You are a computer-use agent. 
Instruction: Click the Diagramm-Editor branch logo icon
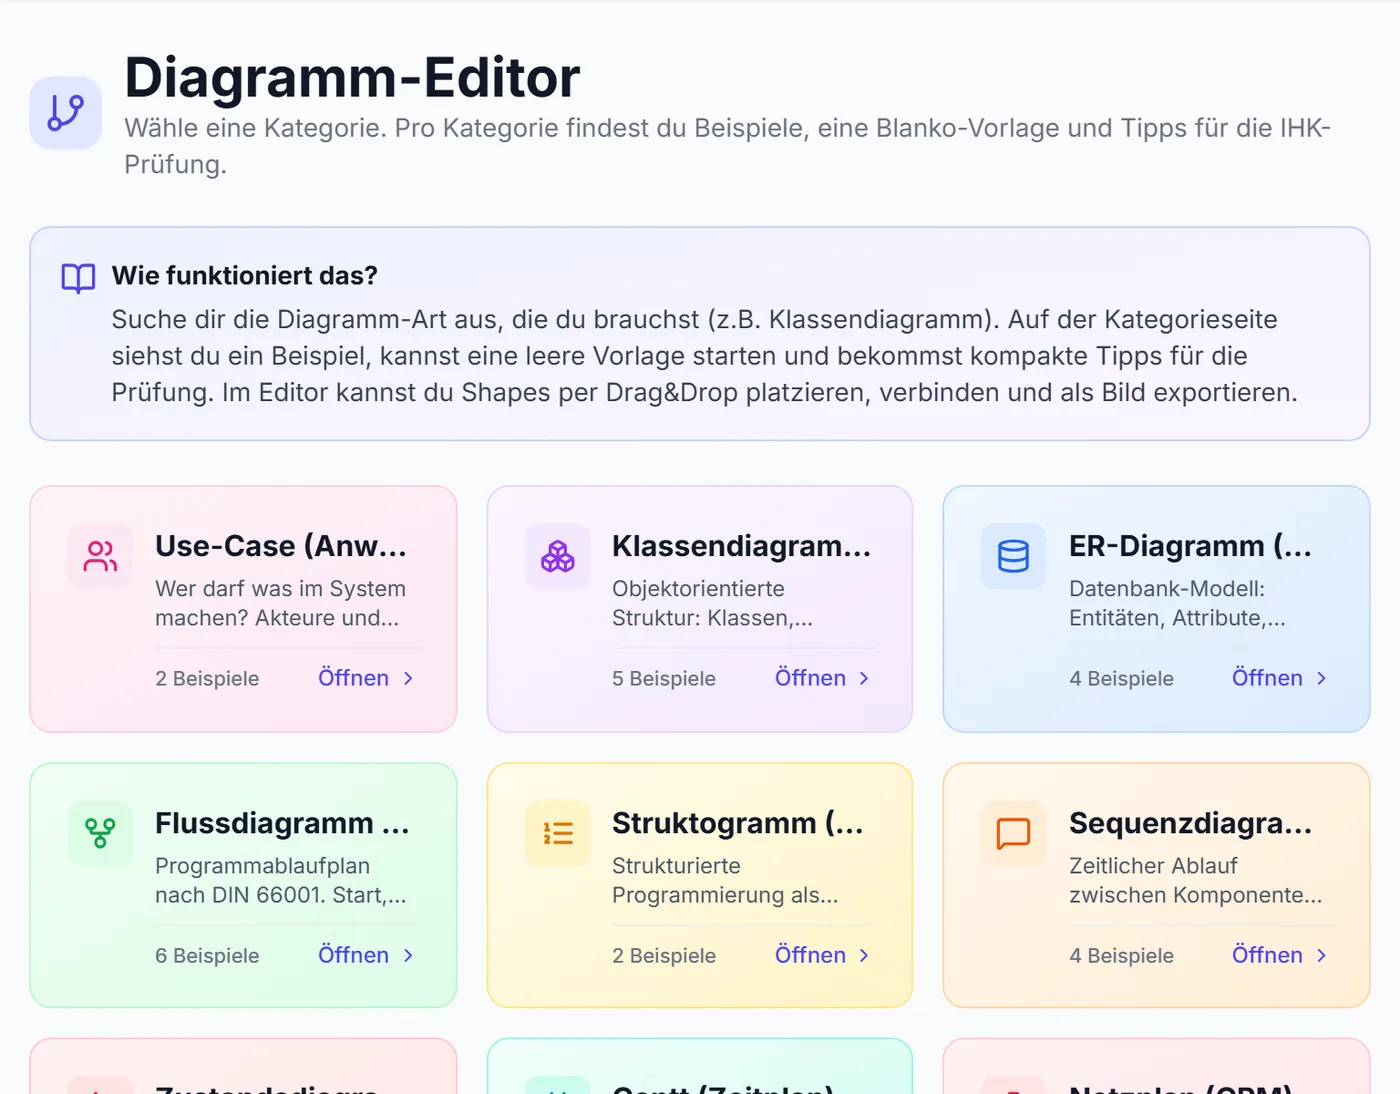(x=66, y=113)
